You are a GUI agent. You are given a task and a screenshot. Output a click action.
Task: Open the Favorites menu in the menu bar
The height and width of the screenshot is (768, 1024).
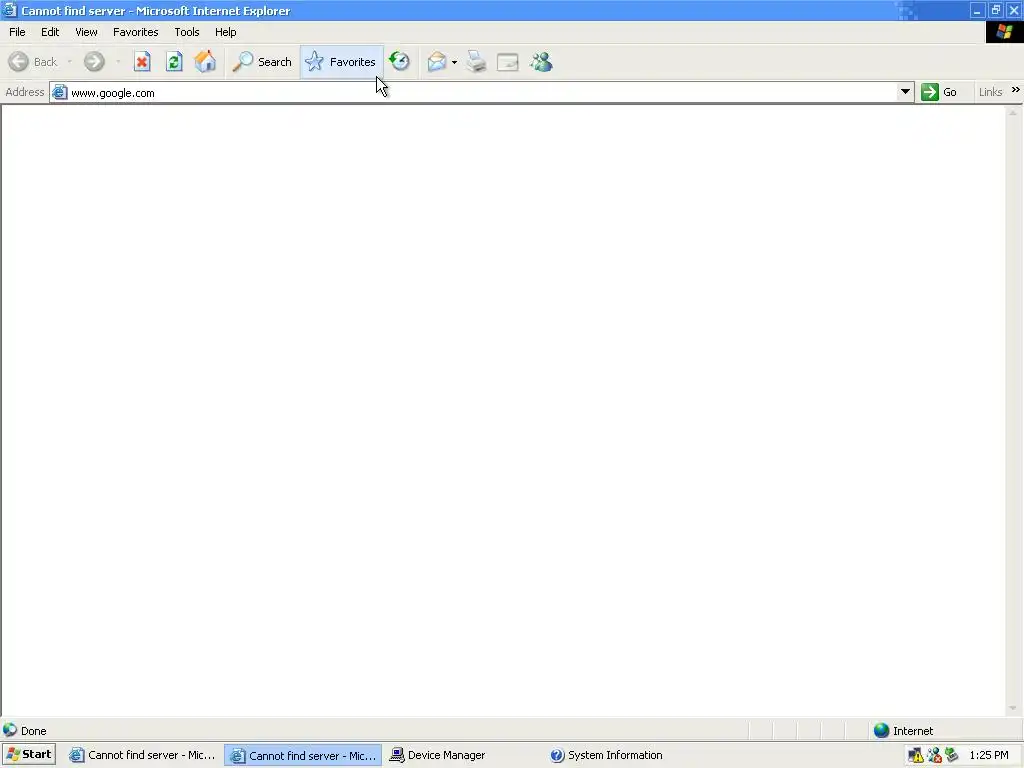(x=135, y=32)
